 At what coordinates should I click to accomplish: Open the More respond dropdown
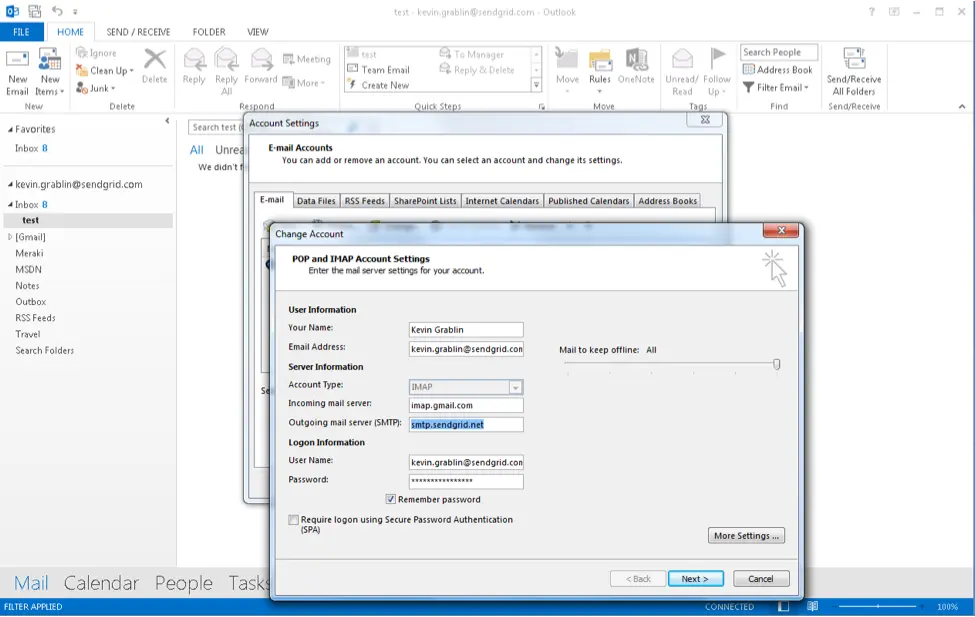pyautogui.click(x=303, y=83)
